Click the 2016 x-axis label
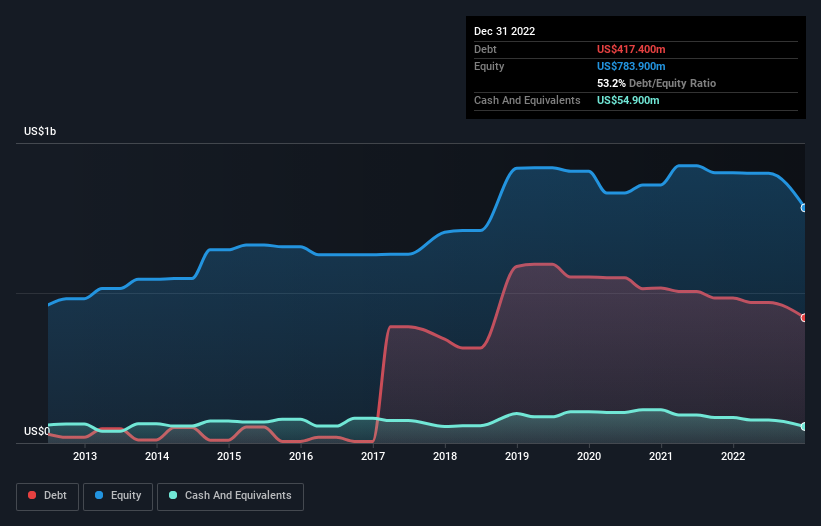 tap(301, 456)
